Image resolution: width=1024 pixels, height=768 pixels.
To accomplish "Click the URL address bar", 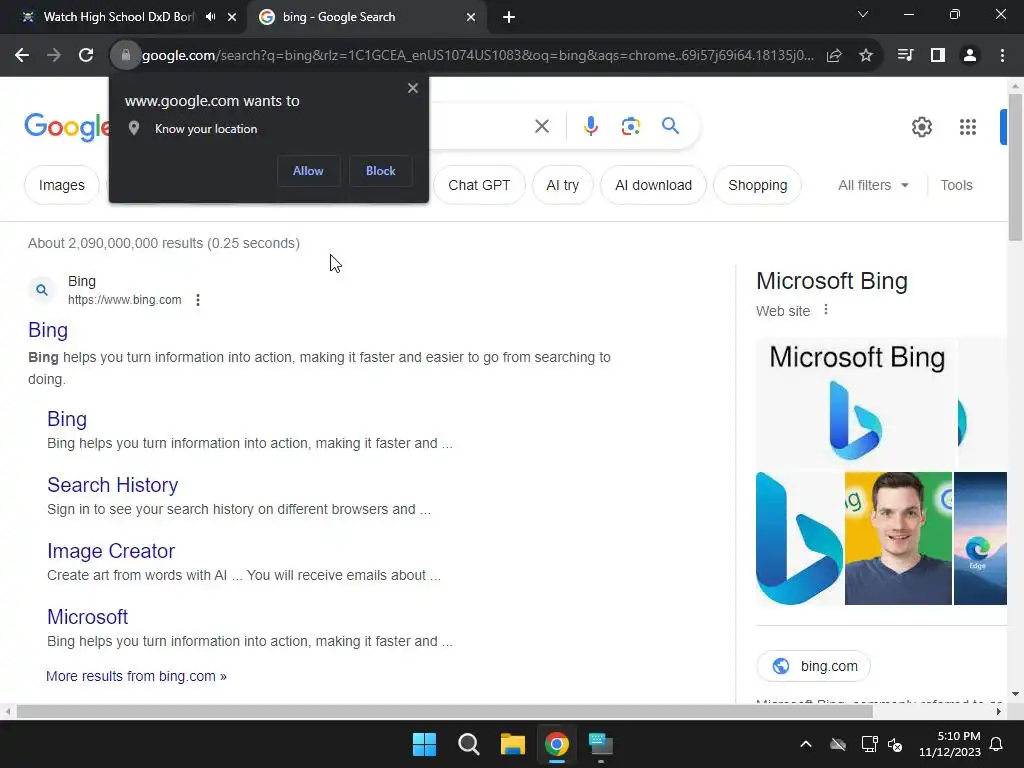I will (478, 56).
